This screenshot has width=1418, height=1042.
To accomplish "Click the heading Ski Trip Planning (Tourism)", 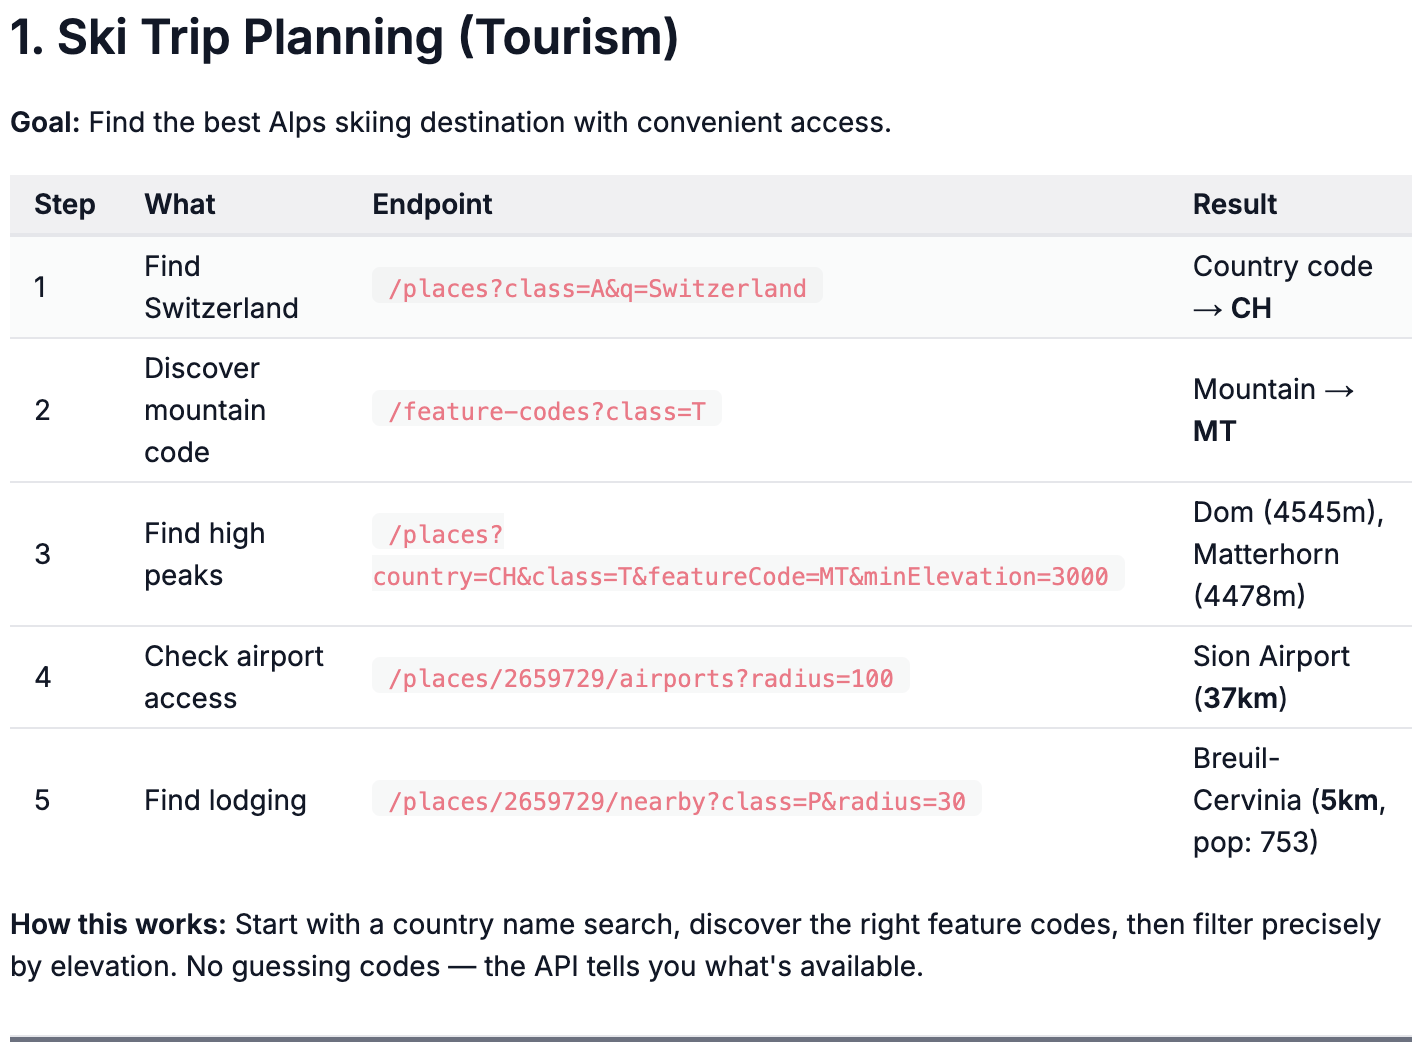I will coord(342,36).
